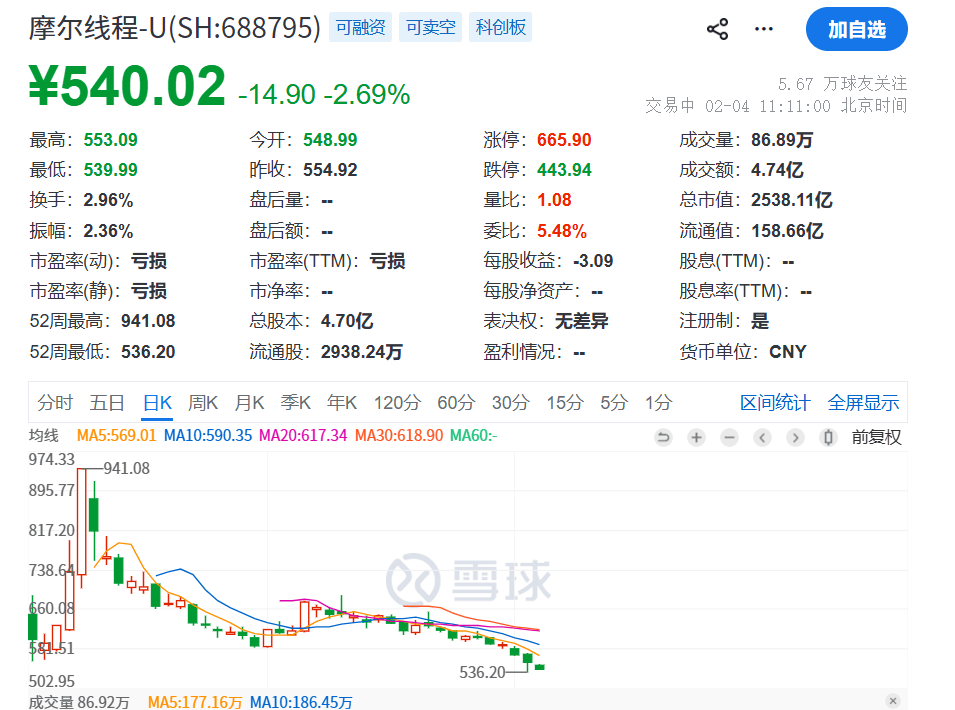Viewport: 955px width, 710px height.
Task: Switch to the 分时 chart tab
Action: 55,403
